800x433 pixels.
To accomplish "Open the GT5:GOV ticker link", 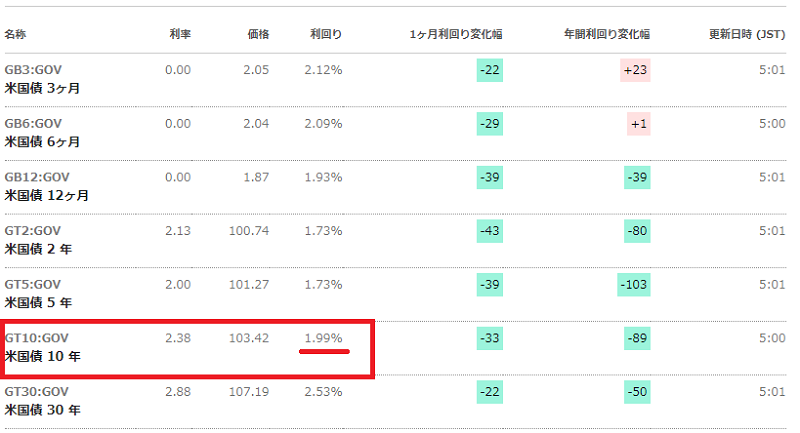I will point(33,284).
